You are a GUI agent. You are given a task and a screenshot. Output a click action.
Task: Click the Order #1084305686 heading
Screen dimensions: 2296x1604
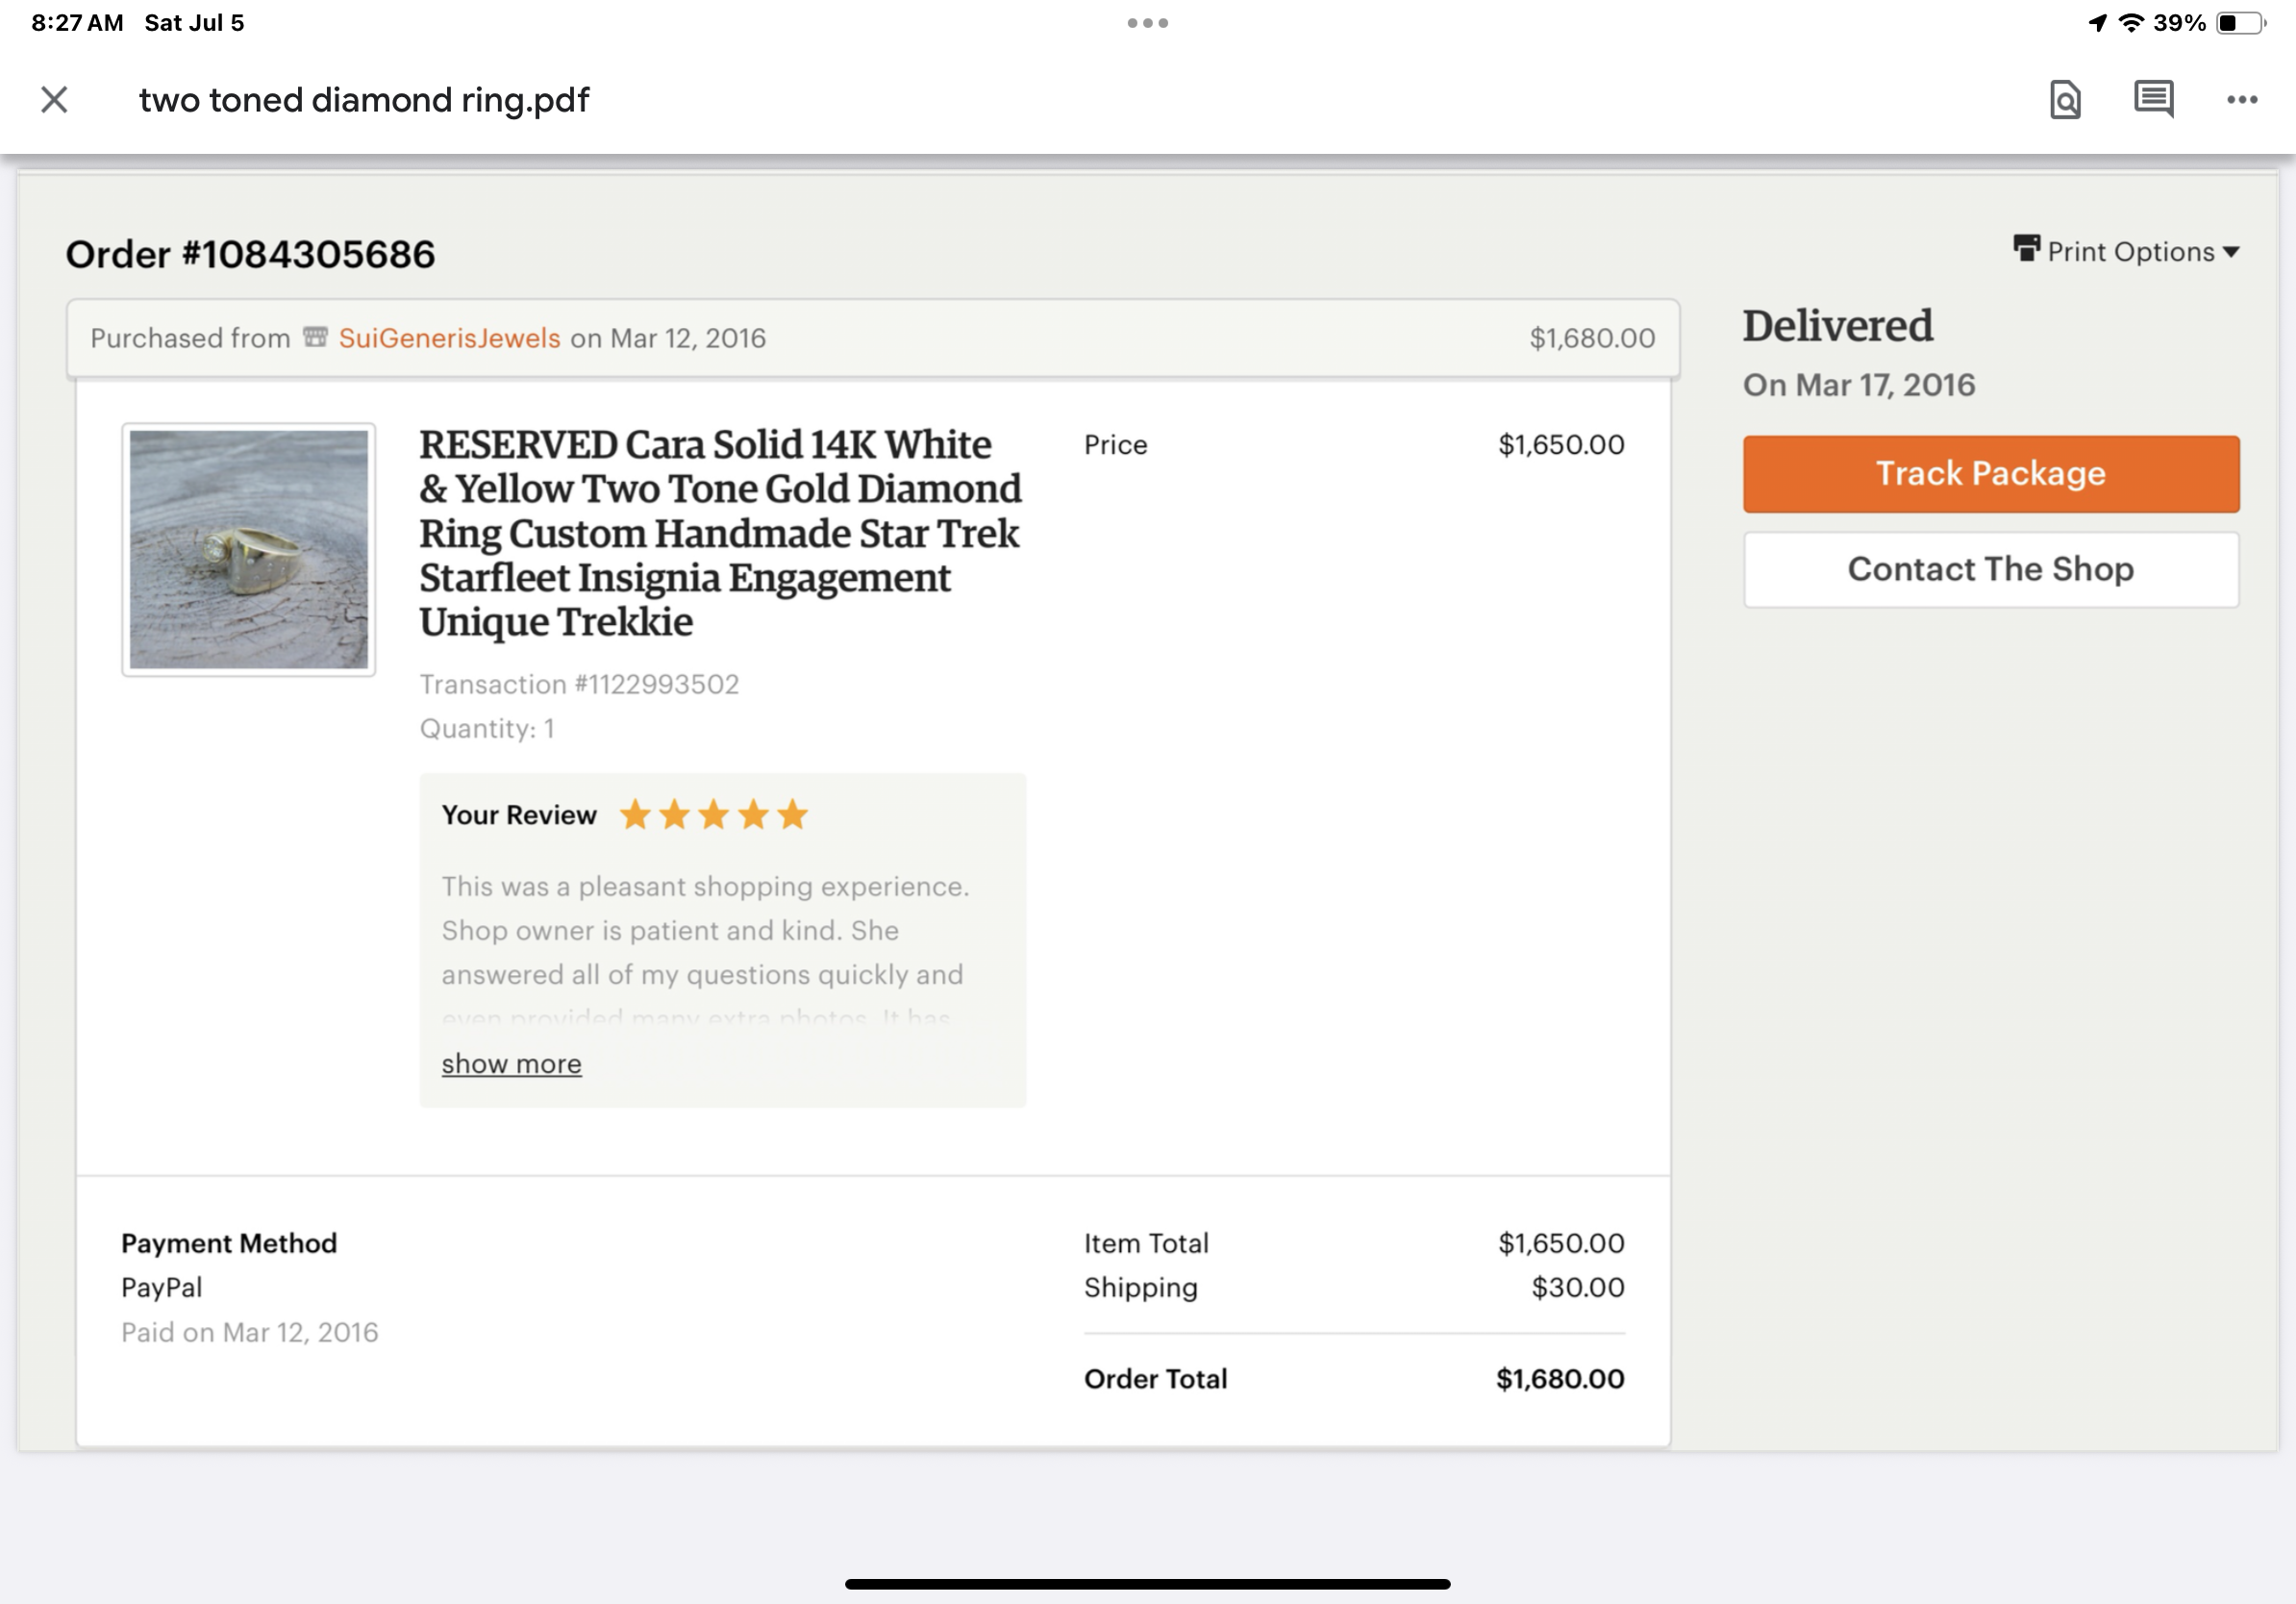pos(250,254)
